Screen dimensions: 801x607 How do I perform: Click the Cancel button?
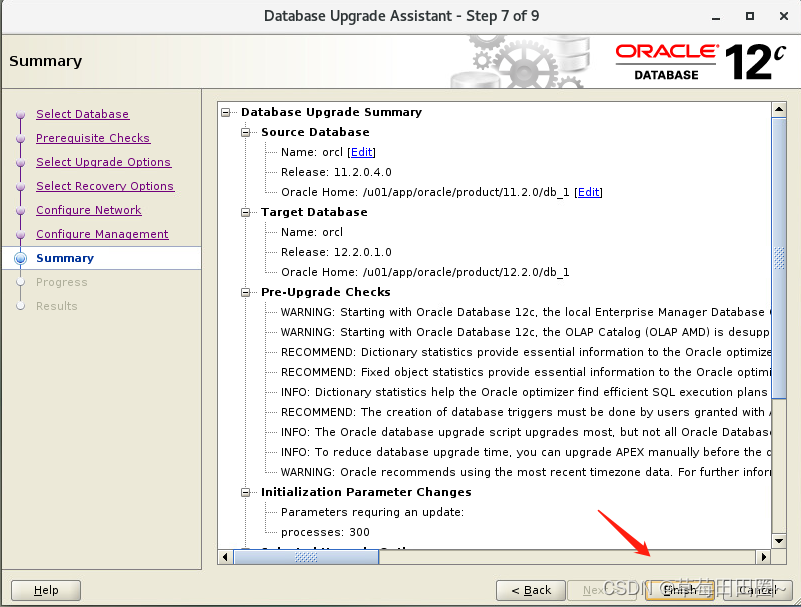758,590
